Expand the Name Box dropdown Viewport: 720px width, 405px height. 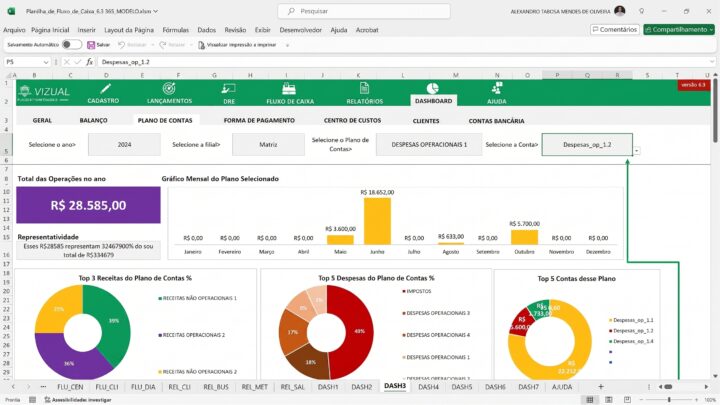tap(46, 62)
